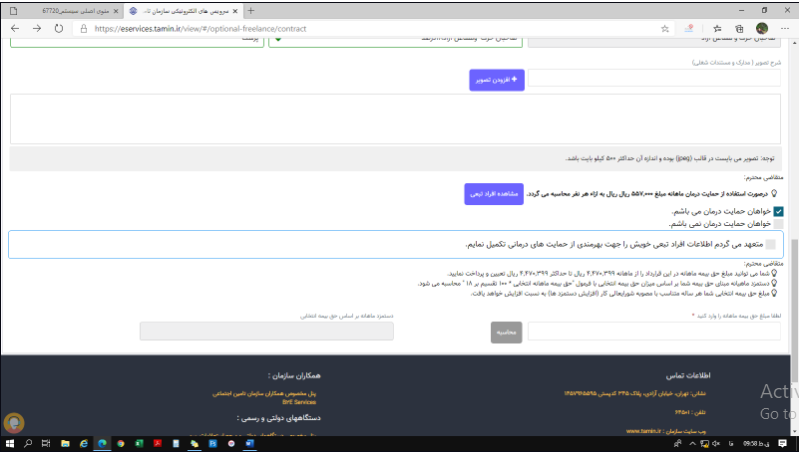Check خواهان حمایت درمان نمی باشم checkbox

click(x=778, y=224)
